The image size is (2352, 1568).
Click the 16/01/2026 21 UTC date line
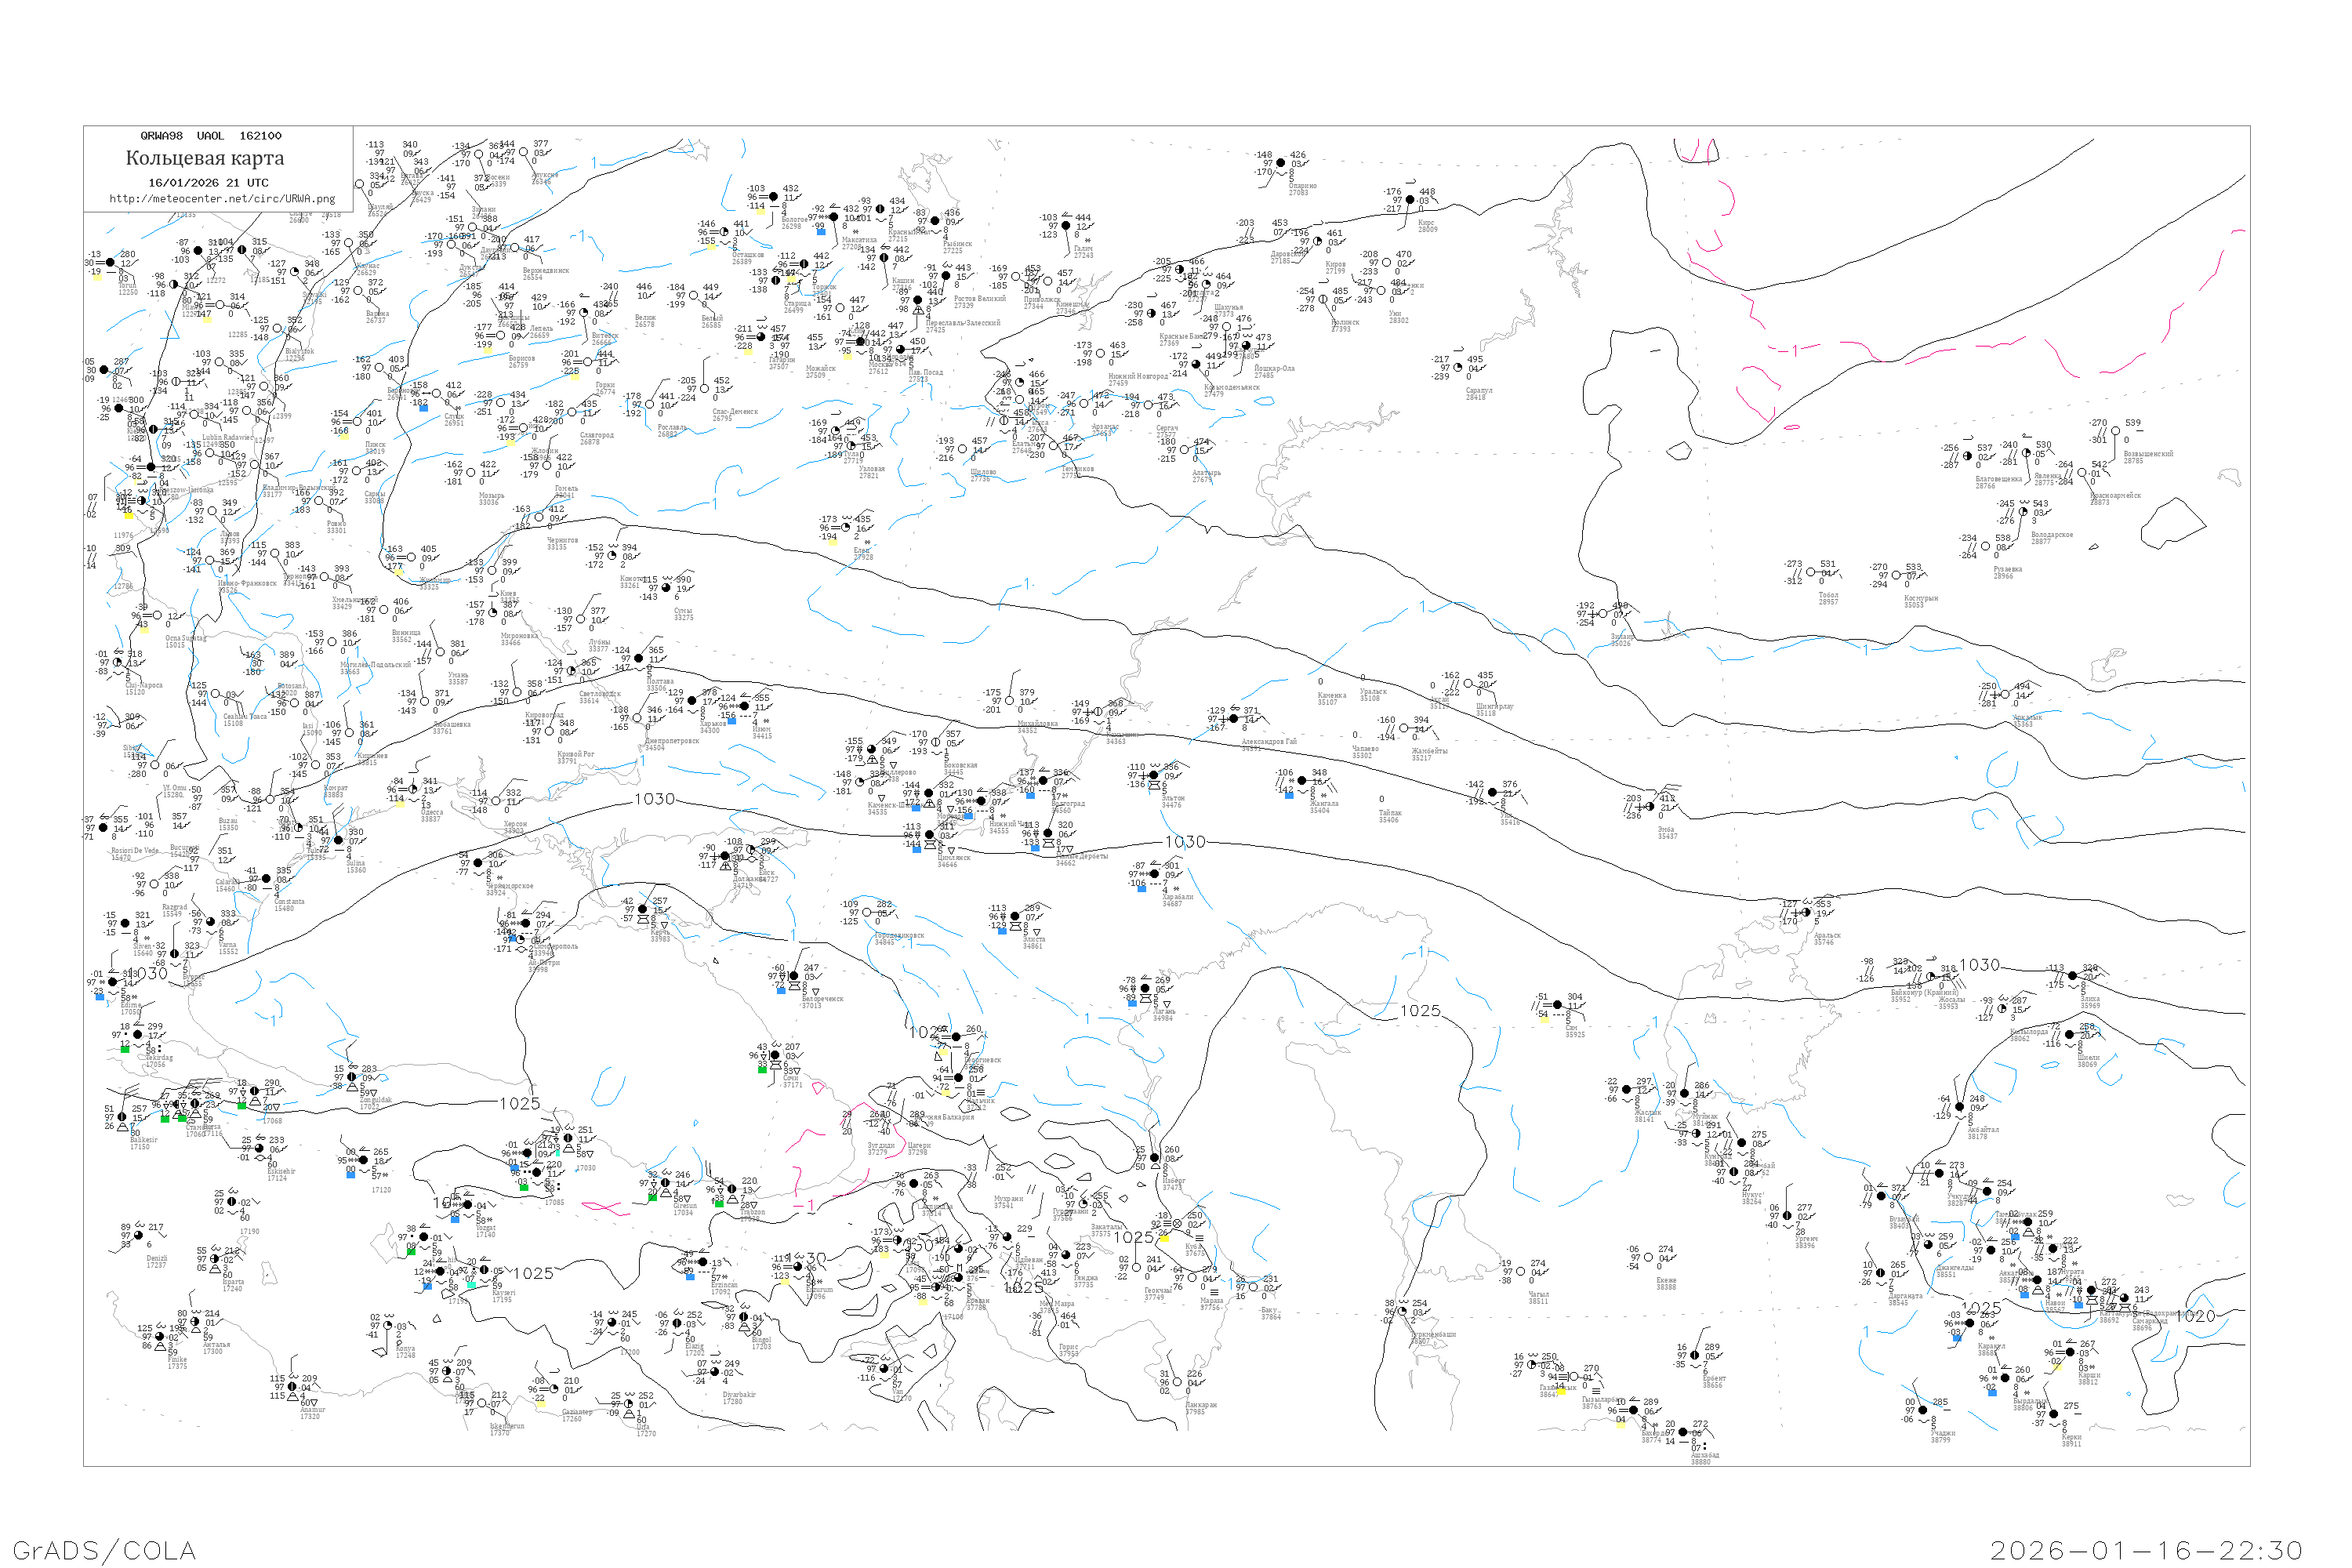click(x=208, y=183)
